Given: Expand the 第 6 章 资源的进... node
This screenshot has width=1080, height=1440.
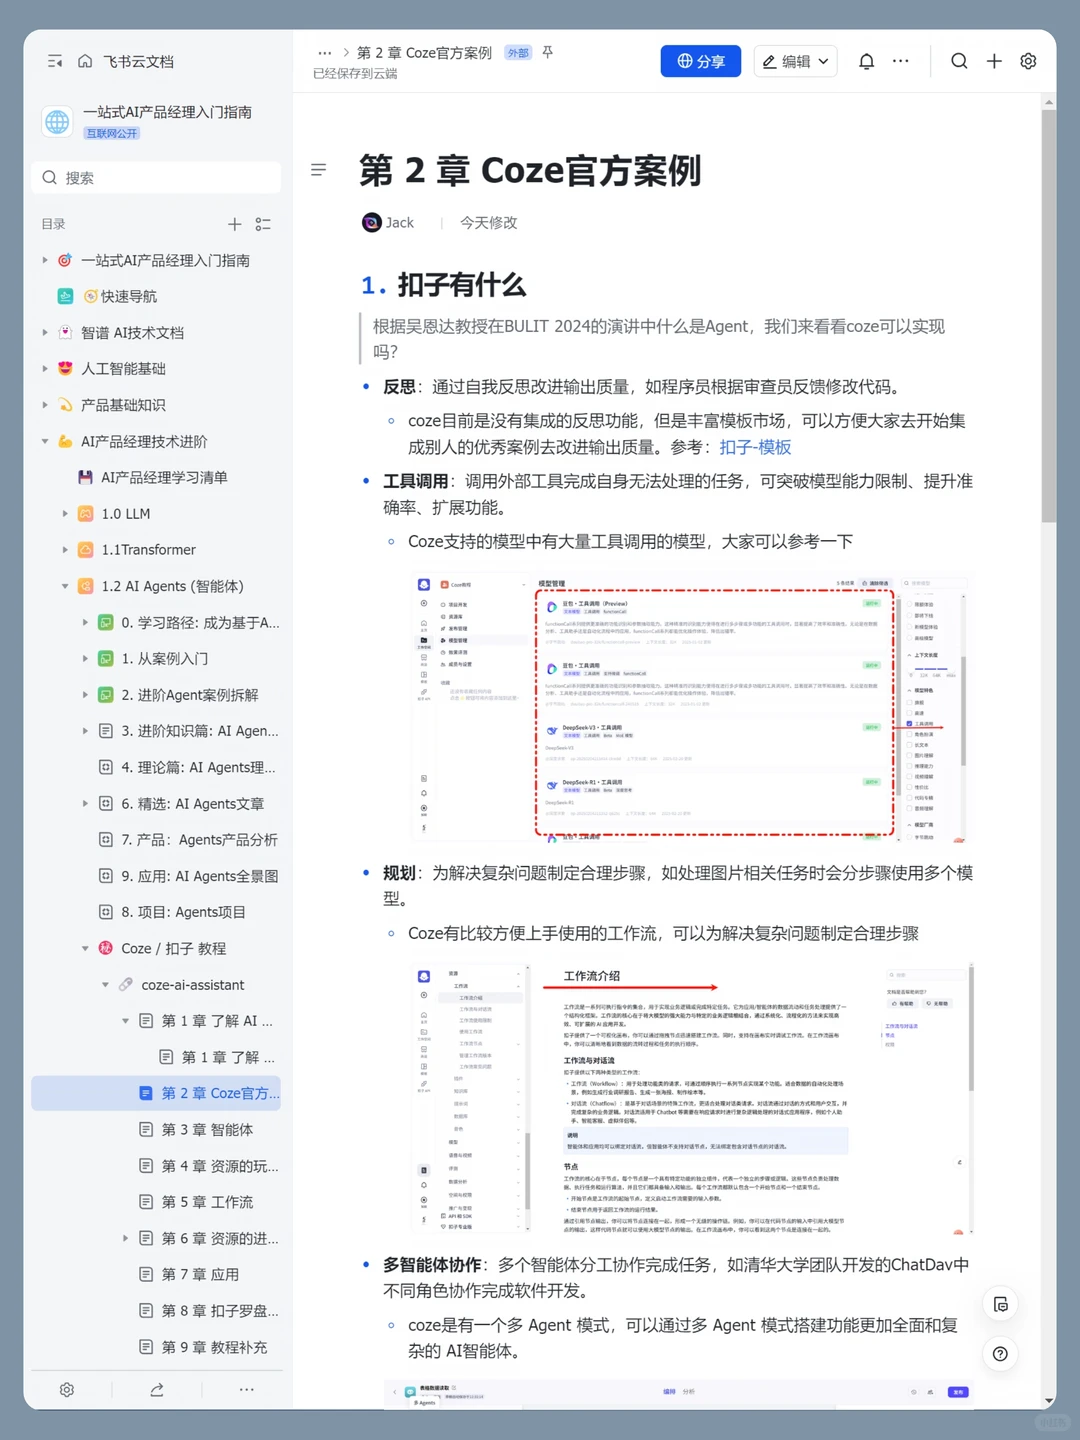Looking at the screenshot, I should [x=125, y=1238].
